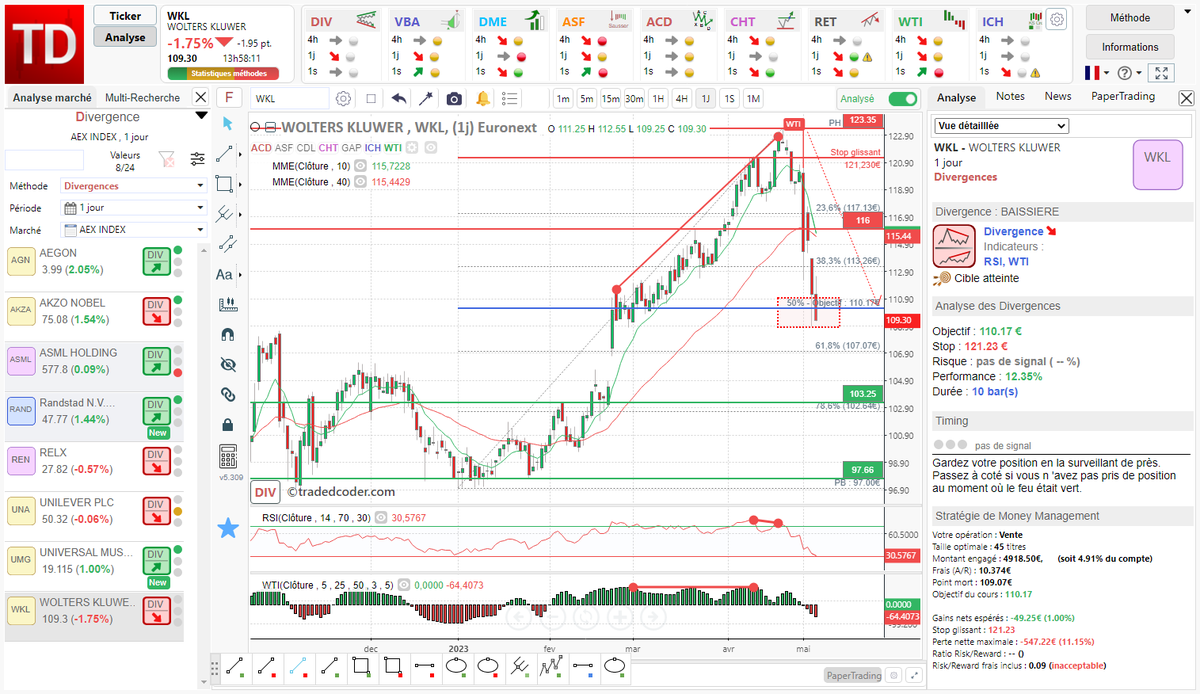Lock drawings with padlock icon

(228, 425)
